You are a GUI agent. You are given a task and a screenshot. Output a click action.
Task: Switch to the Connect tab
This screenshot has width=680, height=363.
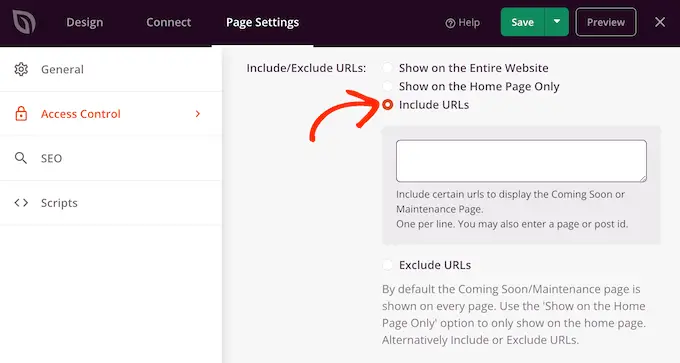[168, 22]
